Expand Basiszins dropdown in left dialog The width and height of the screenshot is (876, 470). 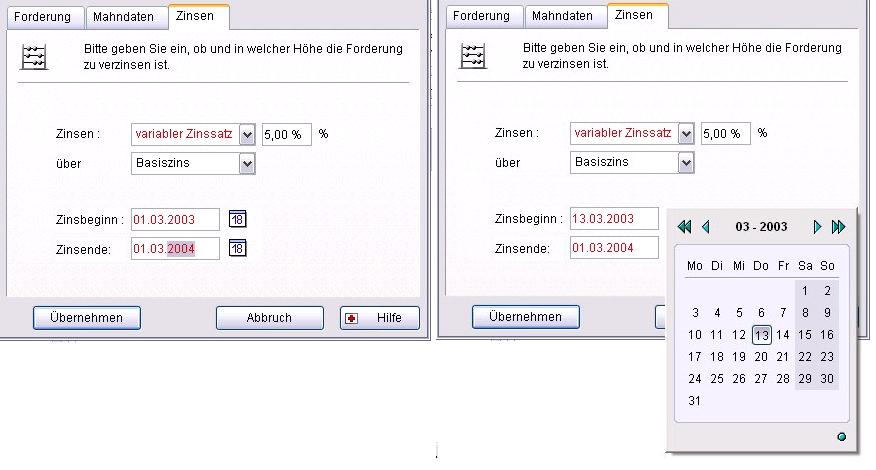247,163
